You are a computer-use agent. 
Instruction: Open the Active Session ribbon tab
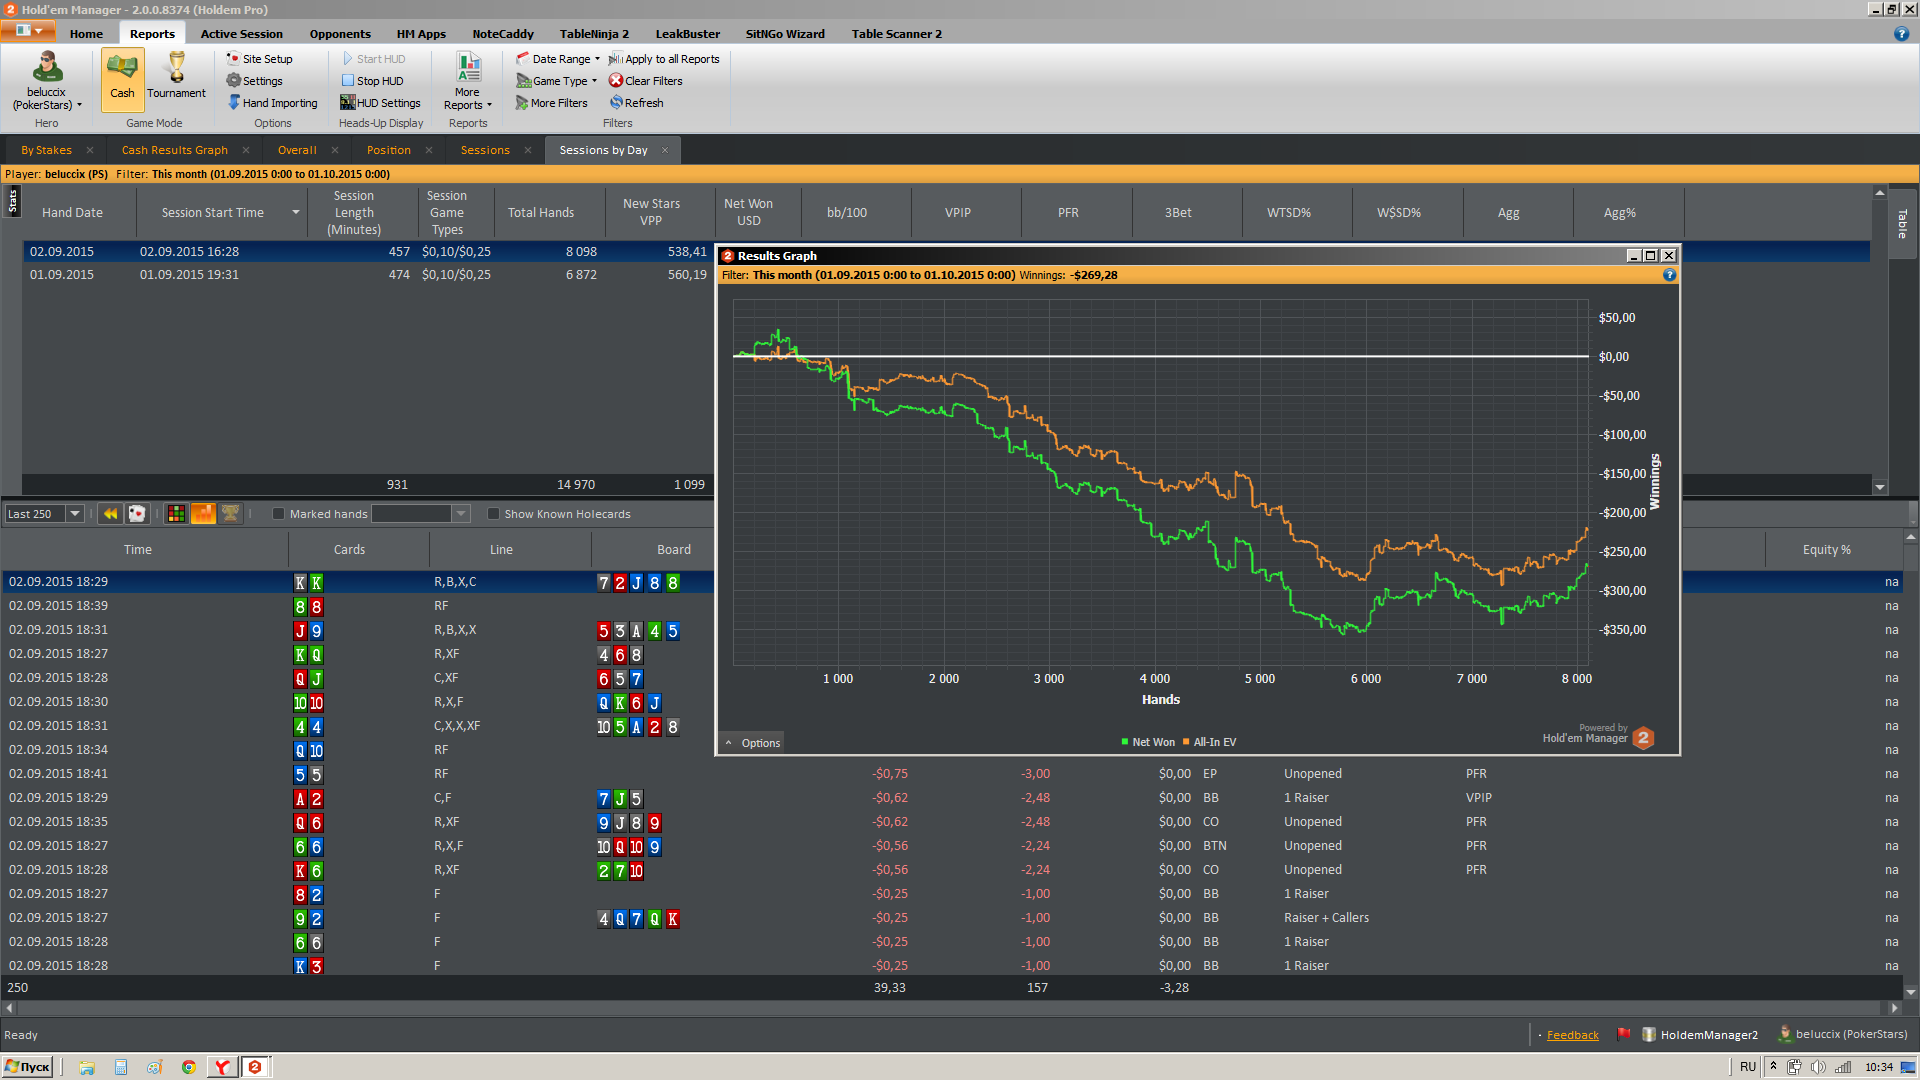241,34
